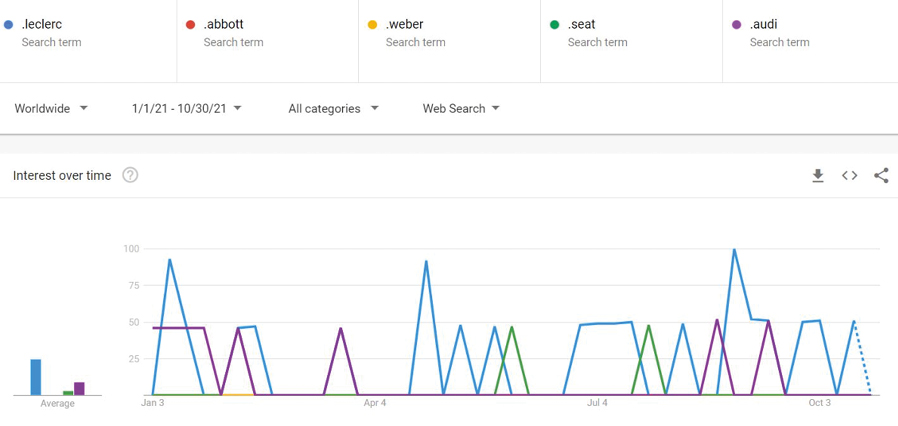Click the Apr 4 axis label

tap(375, 403)
